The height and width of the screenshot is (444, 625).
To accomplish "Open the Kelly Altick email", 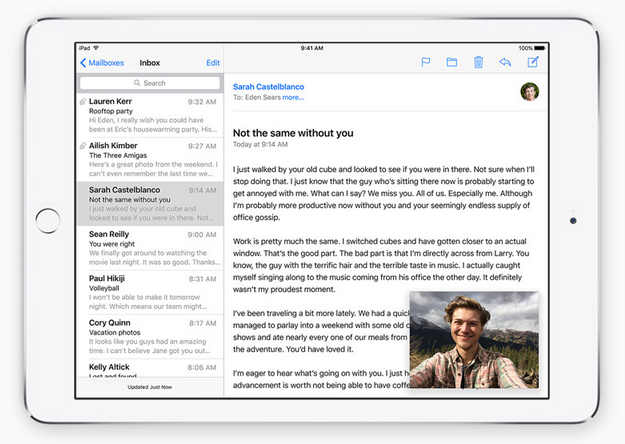I will tap(150, 368).
